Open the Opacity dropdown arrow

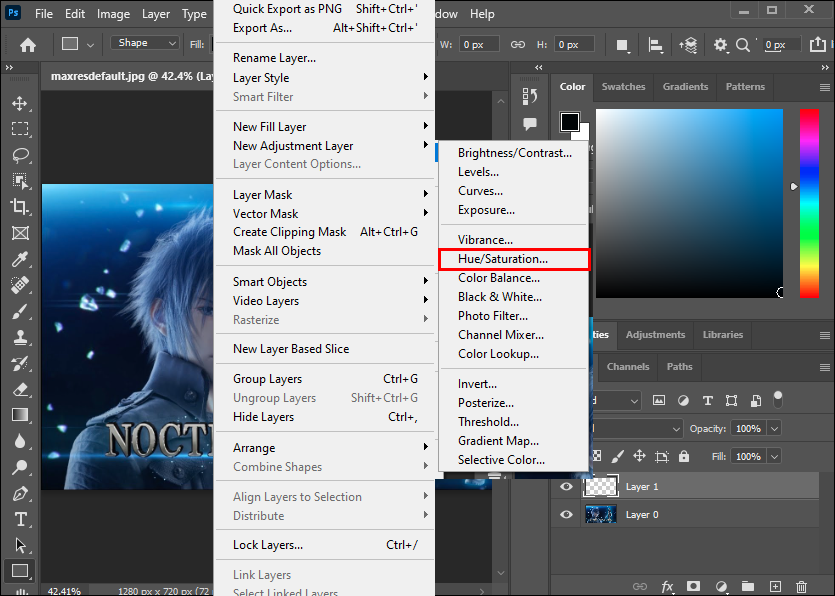click(x=774, y=428)
